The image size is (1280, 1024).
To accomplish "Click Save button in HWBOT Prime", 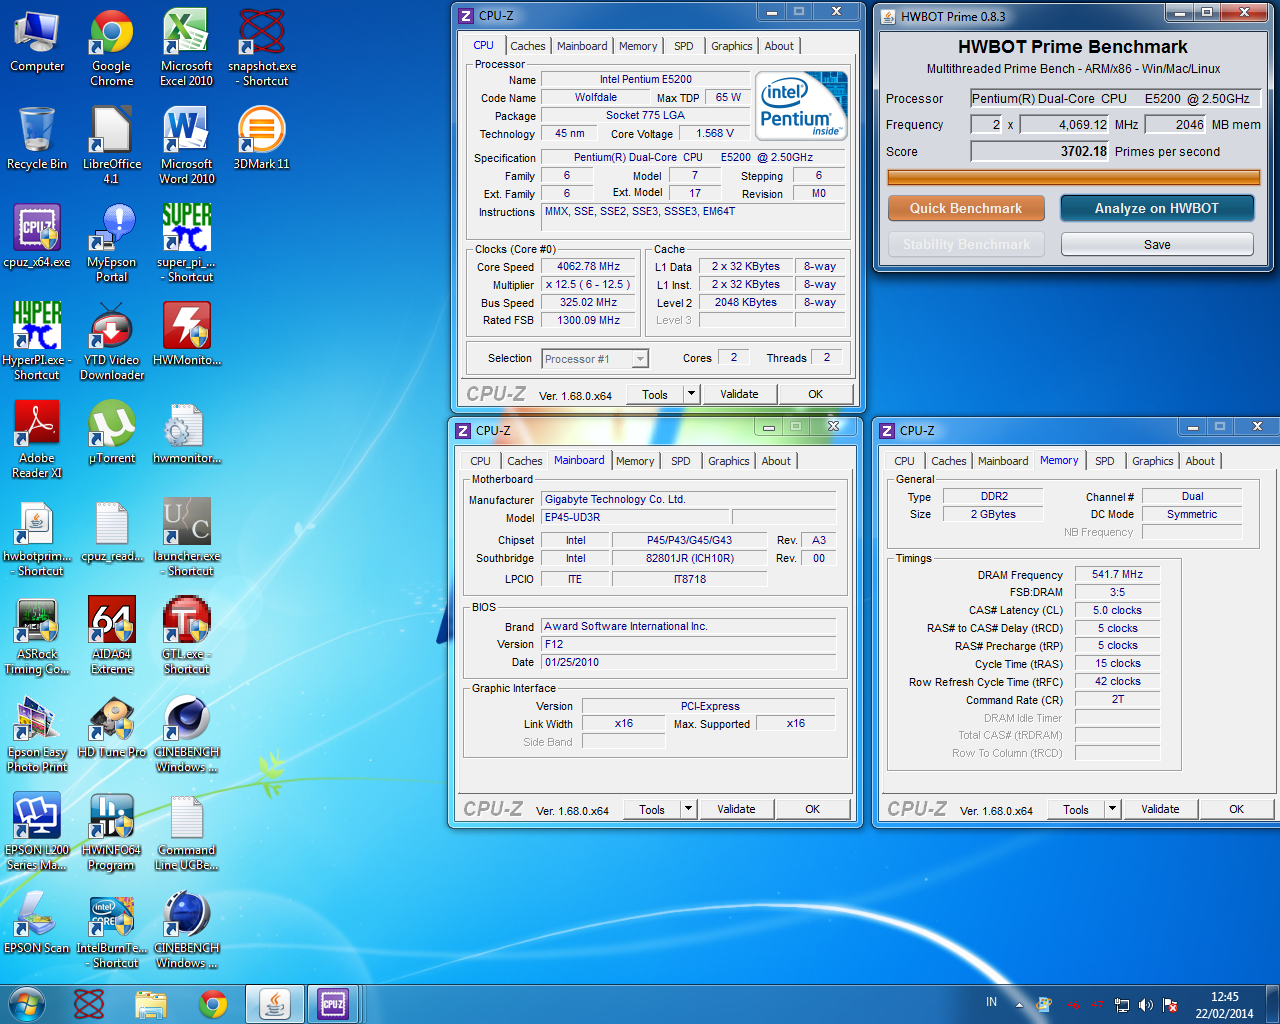I will (1157, 244).
